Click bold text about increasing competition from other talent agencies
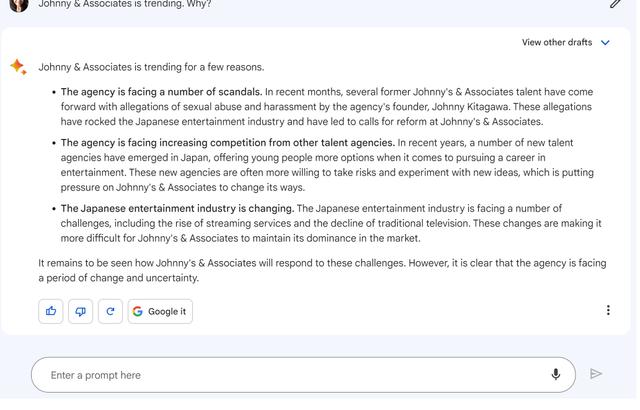640x410 pixels. [228, 143]
